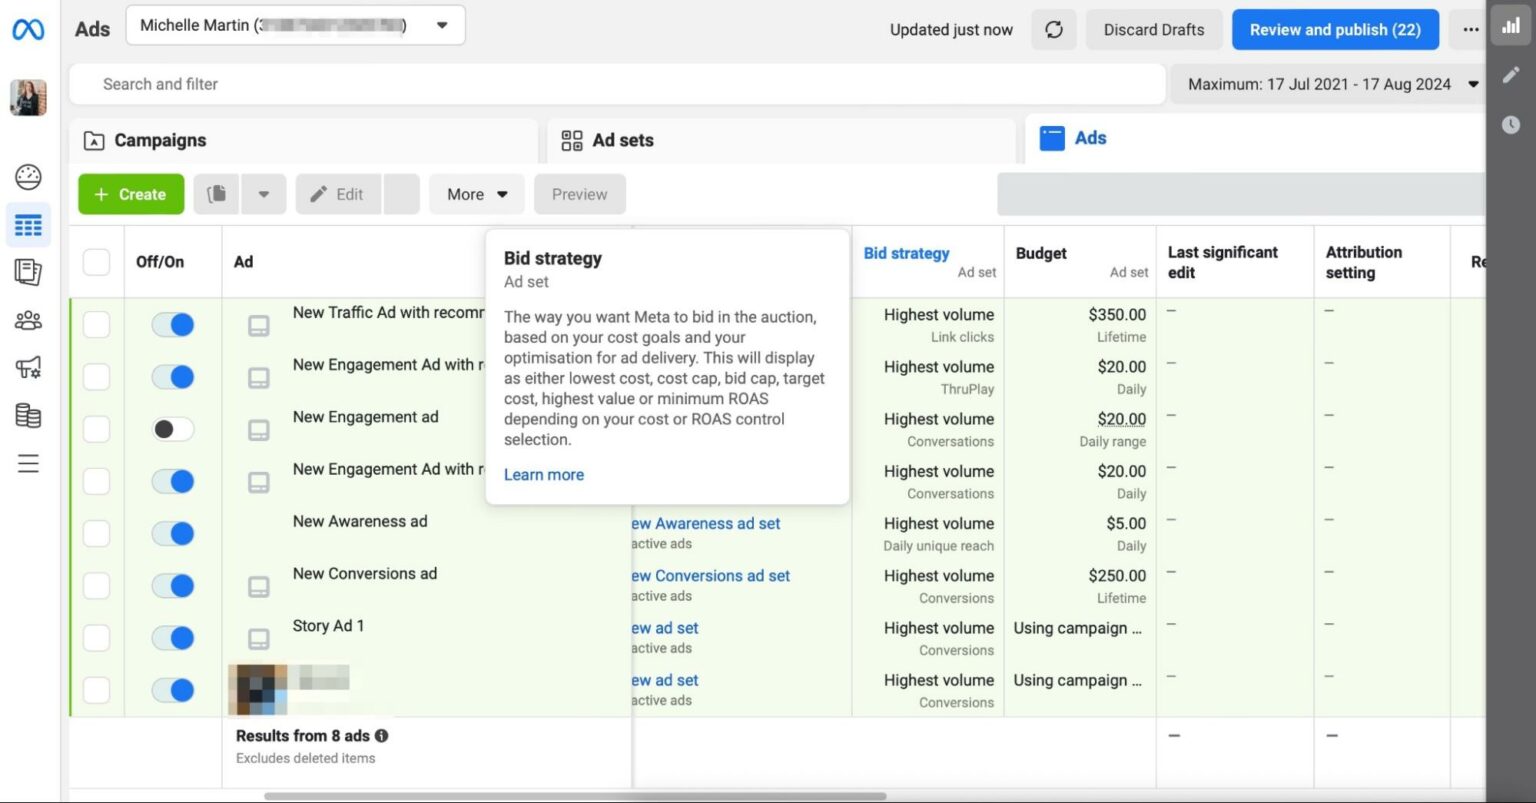This screenshot has height=803, width=1536.
Task: Open the Audiences people icon in sidebar
Action: (x=28, y=320)
